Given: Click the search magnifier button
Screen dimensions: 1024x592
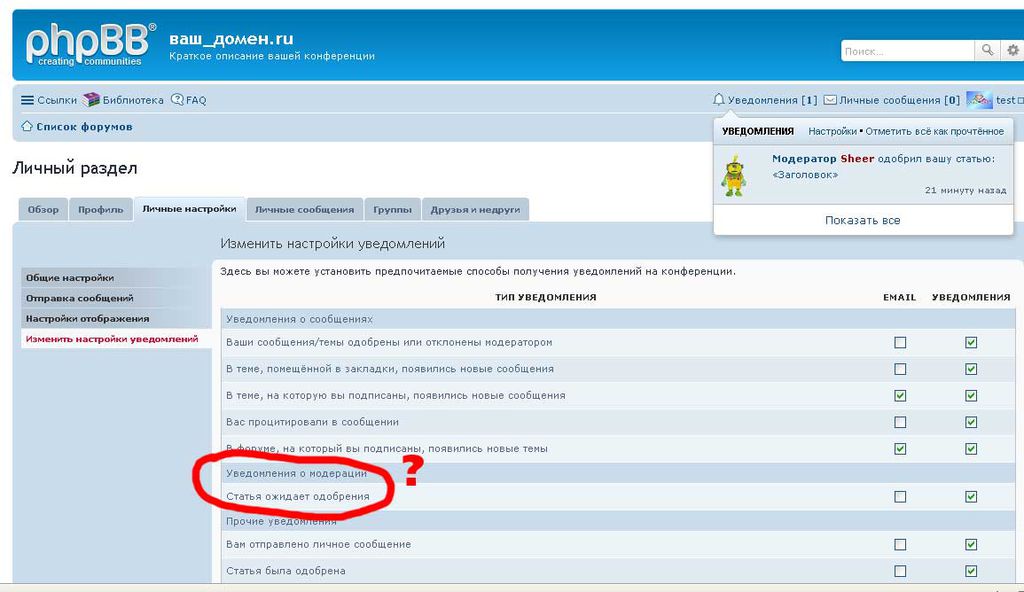Looking at the screenshot, I should point(987,50).
